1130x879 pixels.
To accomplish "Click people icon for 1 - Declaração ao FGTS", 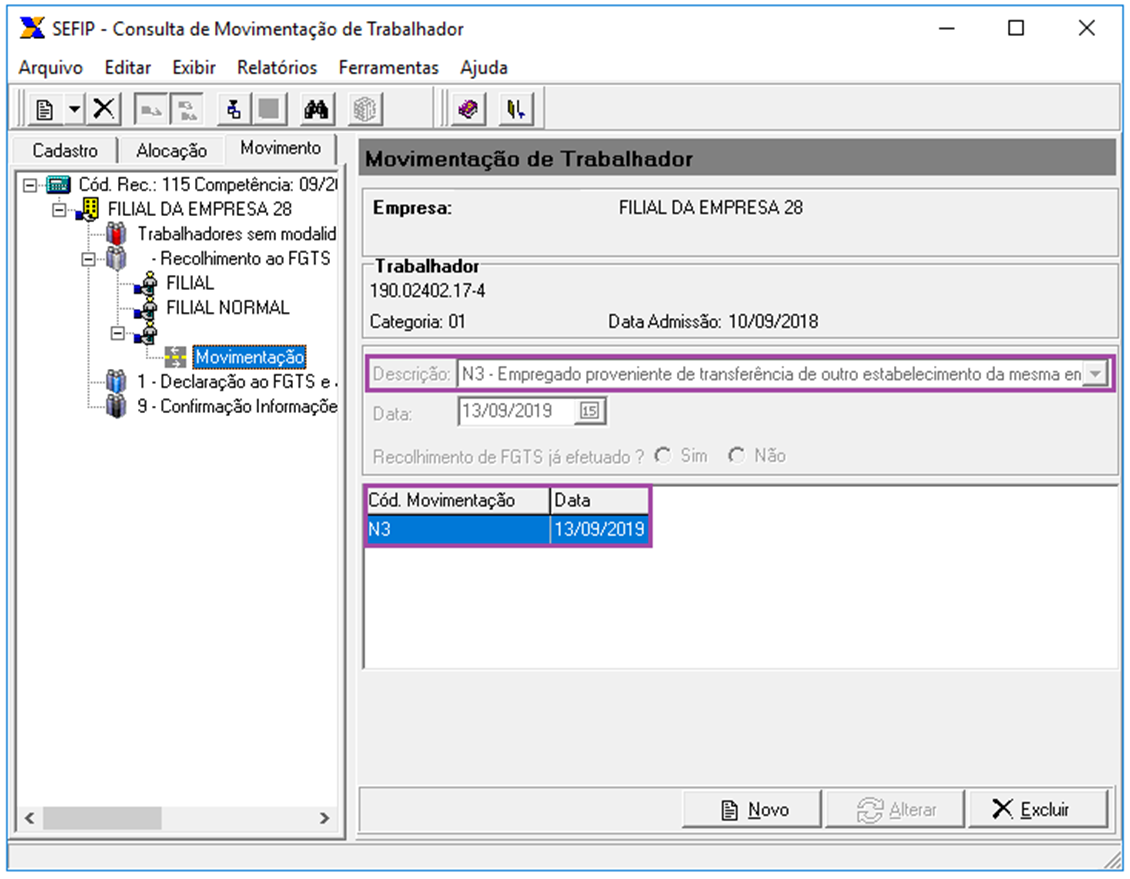I will point(115,382).
